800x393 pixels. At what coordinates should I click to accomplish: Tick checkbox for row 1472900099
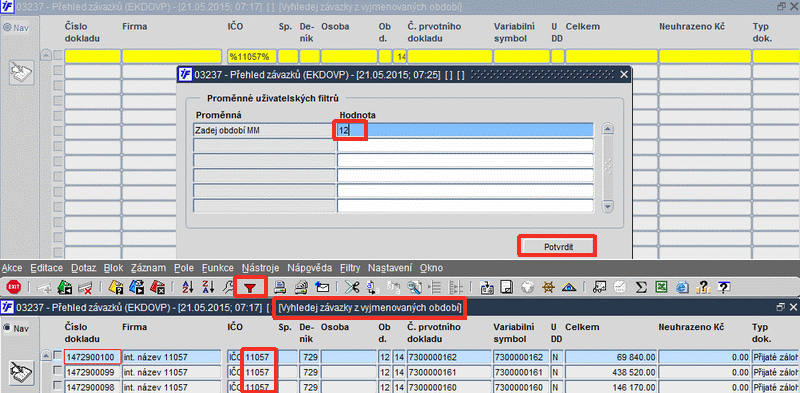tap(58, 371)
